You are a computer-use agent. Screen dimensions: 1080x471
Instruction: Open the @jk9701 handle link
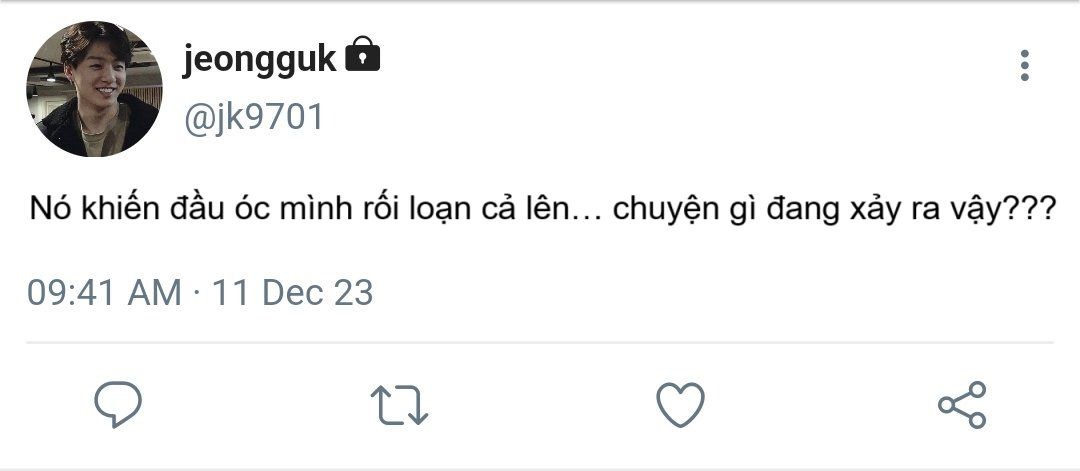coord(253,118)
